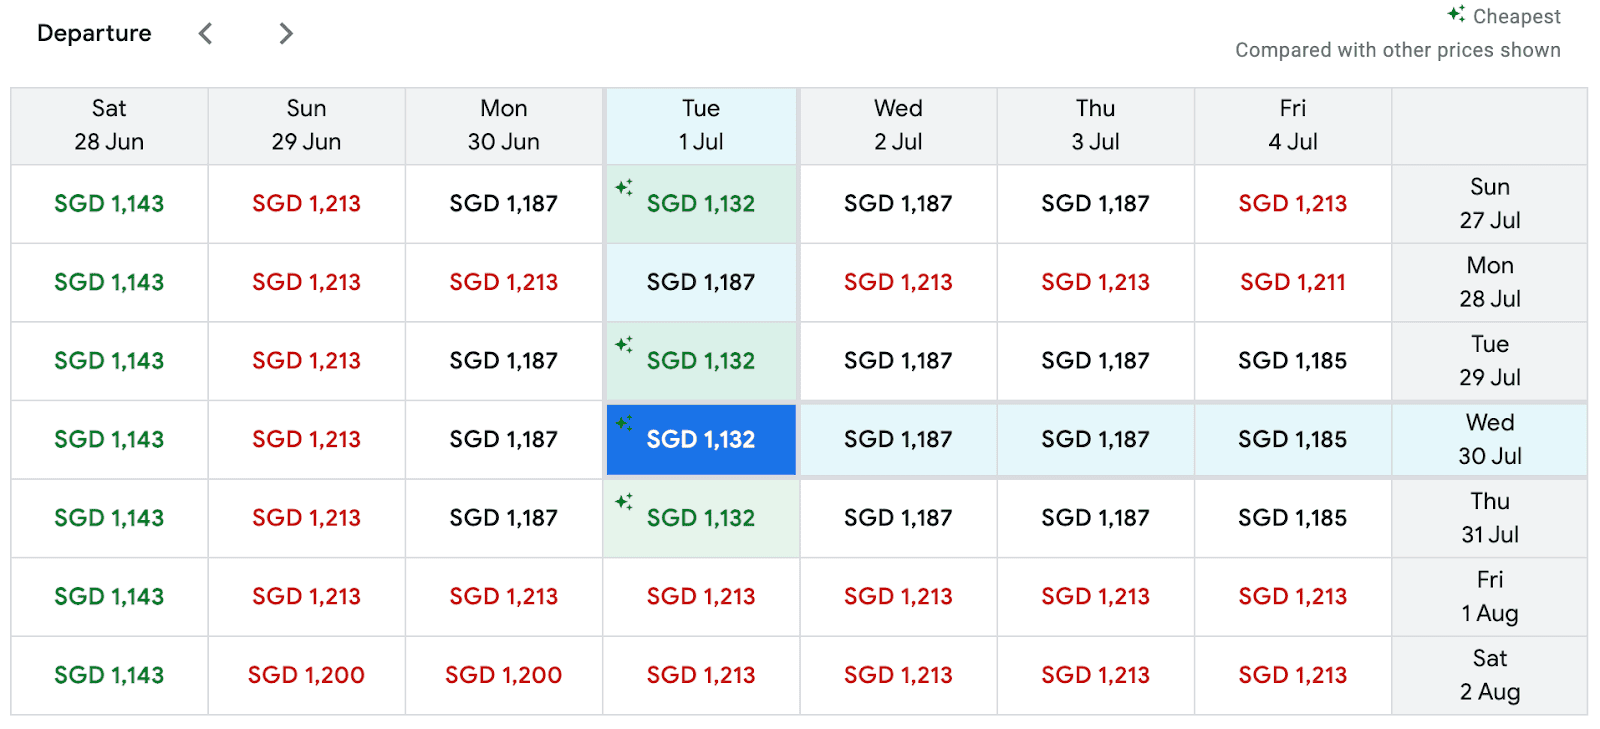Go to previous departure dates with left arrow
1600x729 pixels.
tap(206, 34)
